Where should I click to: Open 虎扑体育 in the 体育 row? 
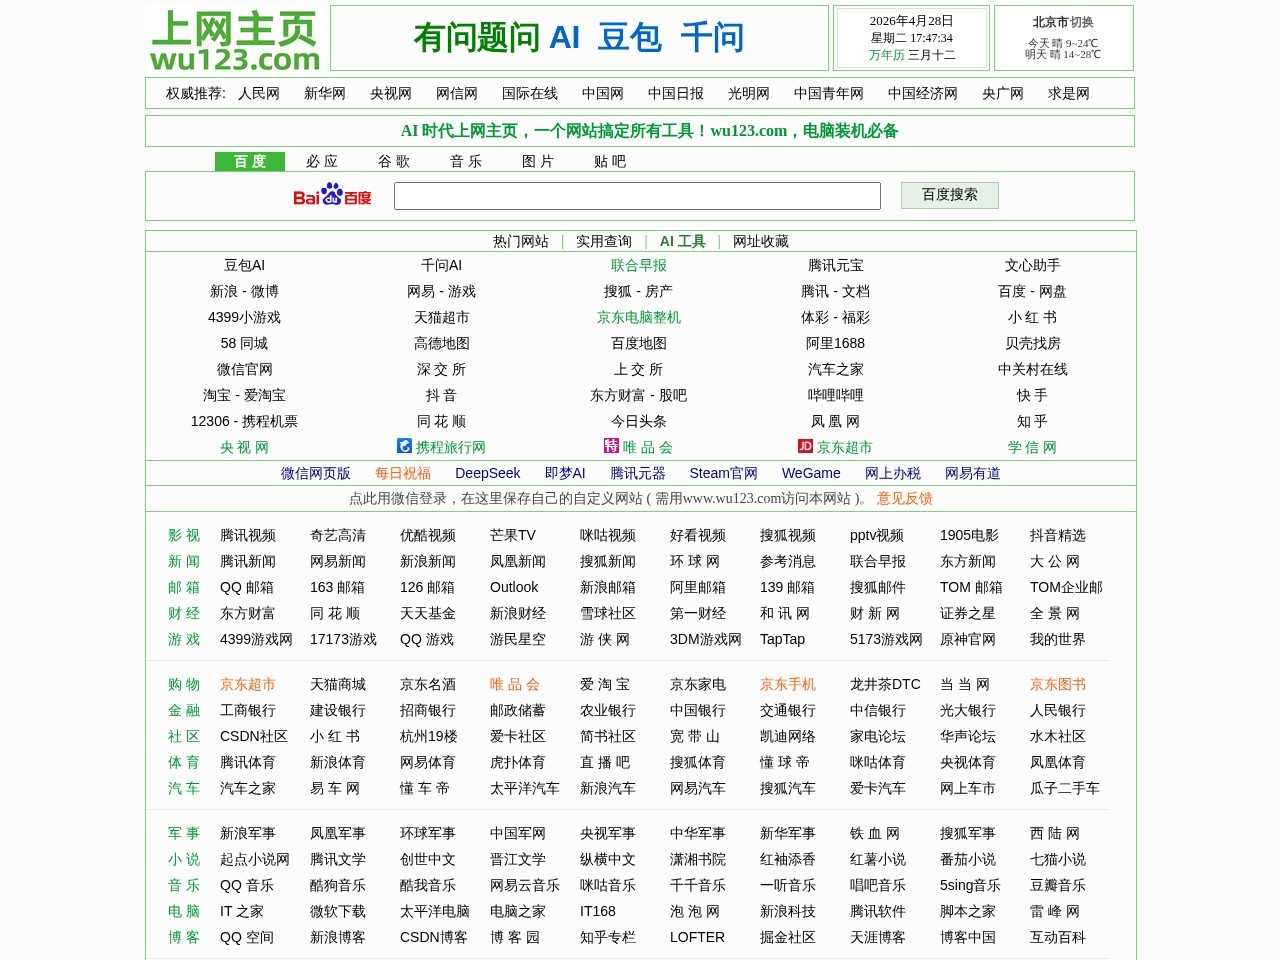[x=518, y=762]
